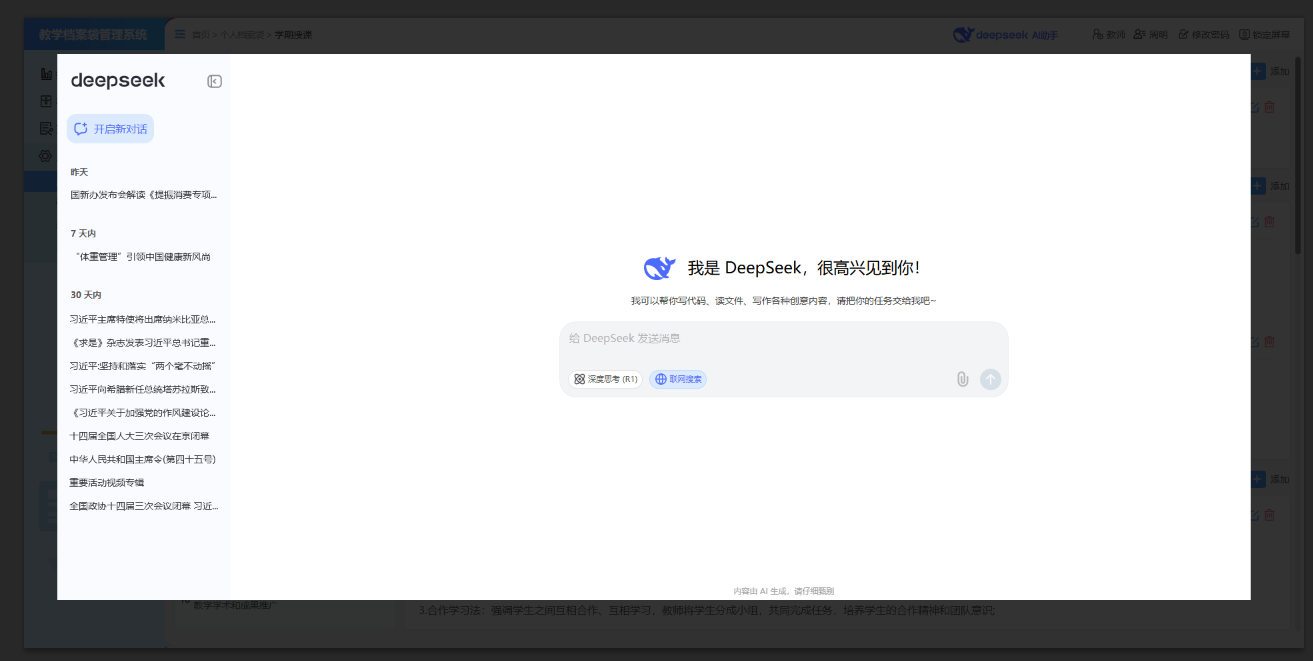Screen dimensions: 1313x661
Task: Click the paperclip attachment icon
Action: coord(962,379)
